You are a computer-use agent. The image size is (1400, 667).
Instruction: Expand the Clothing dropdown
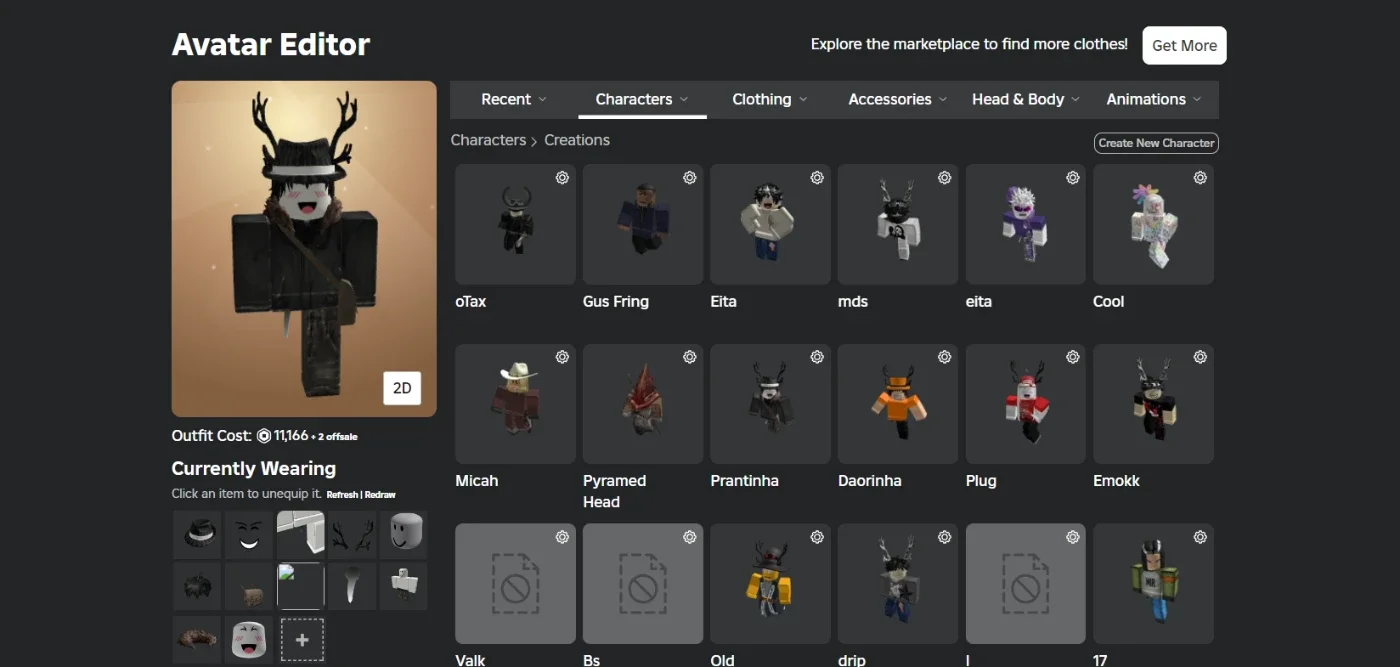(770, 99)
